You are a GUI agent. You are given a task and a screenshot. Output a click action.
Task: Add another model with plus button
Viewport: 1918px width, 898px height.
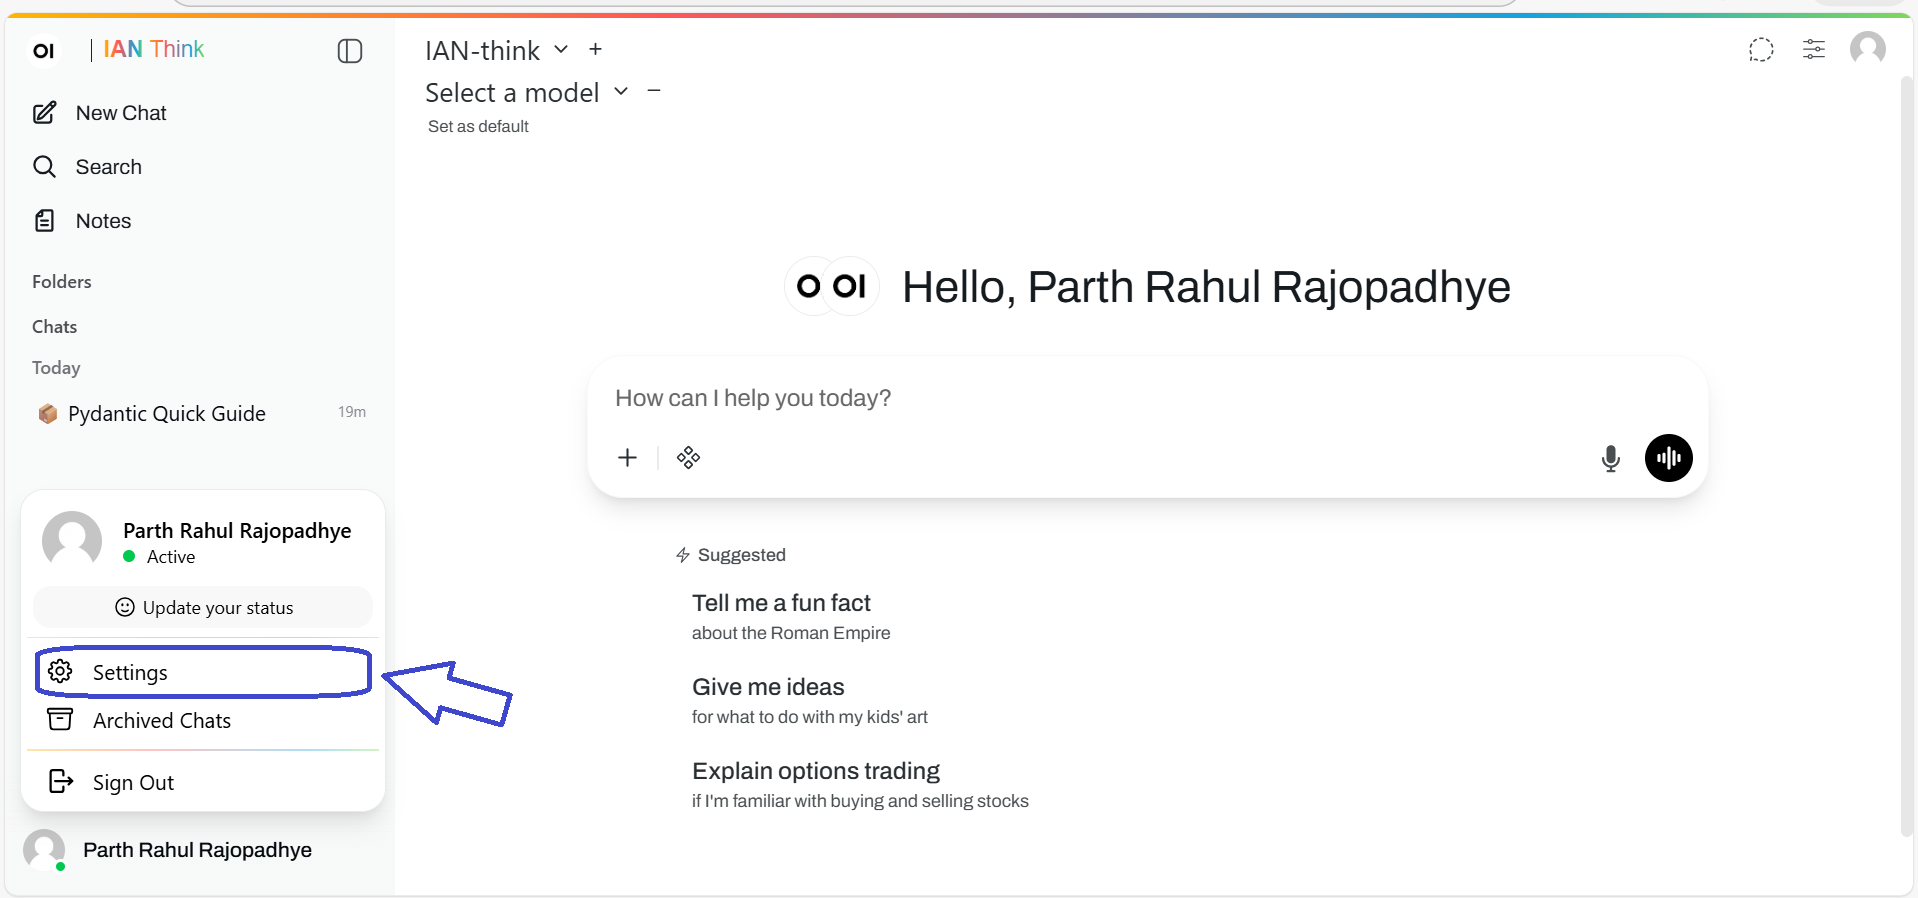click(x=595, y=49)
